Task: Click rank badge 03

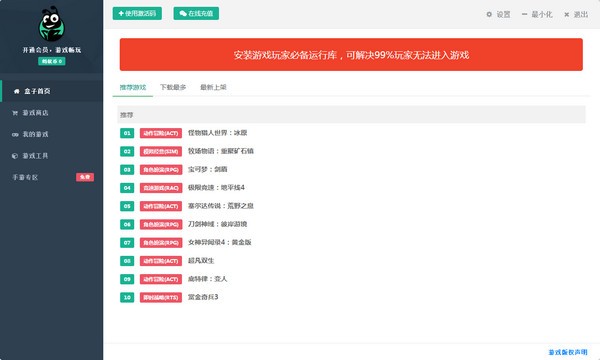Action: point(127,169)
